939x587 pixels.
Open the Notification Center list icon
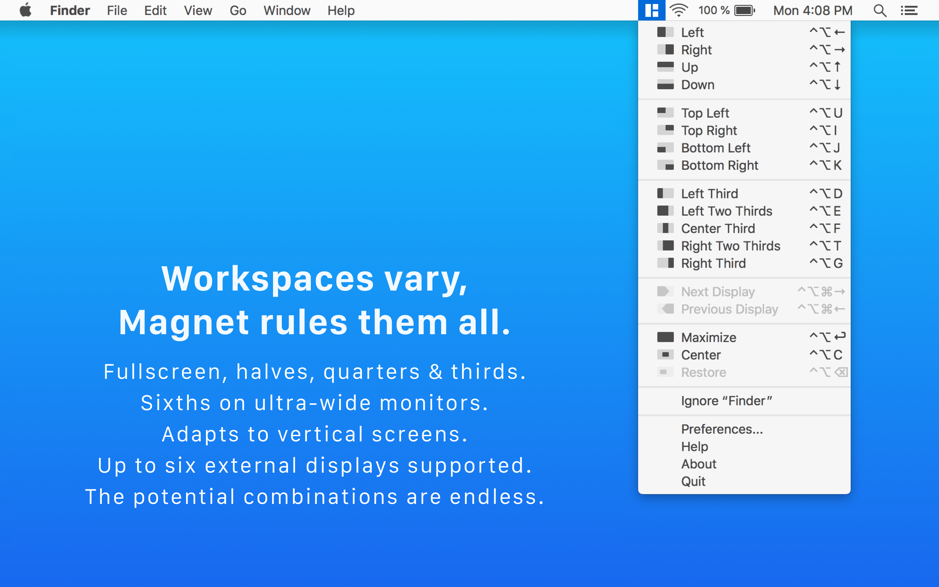pos(909,11)
